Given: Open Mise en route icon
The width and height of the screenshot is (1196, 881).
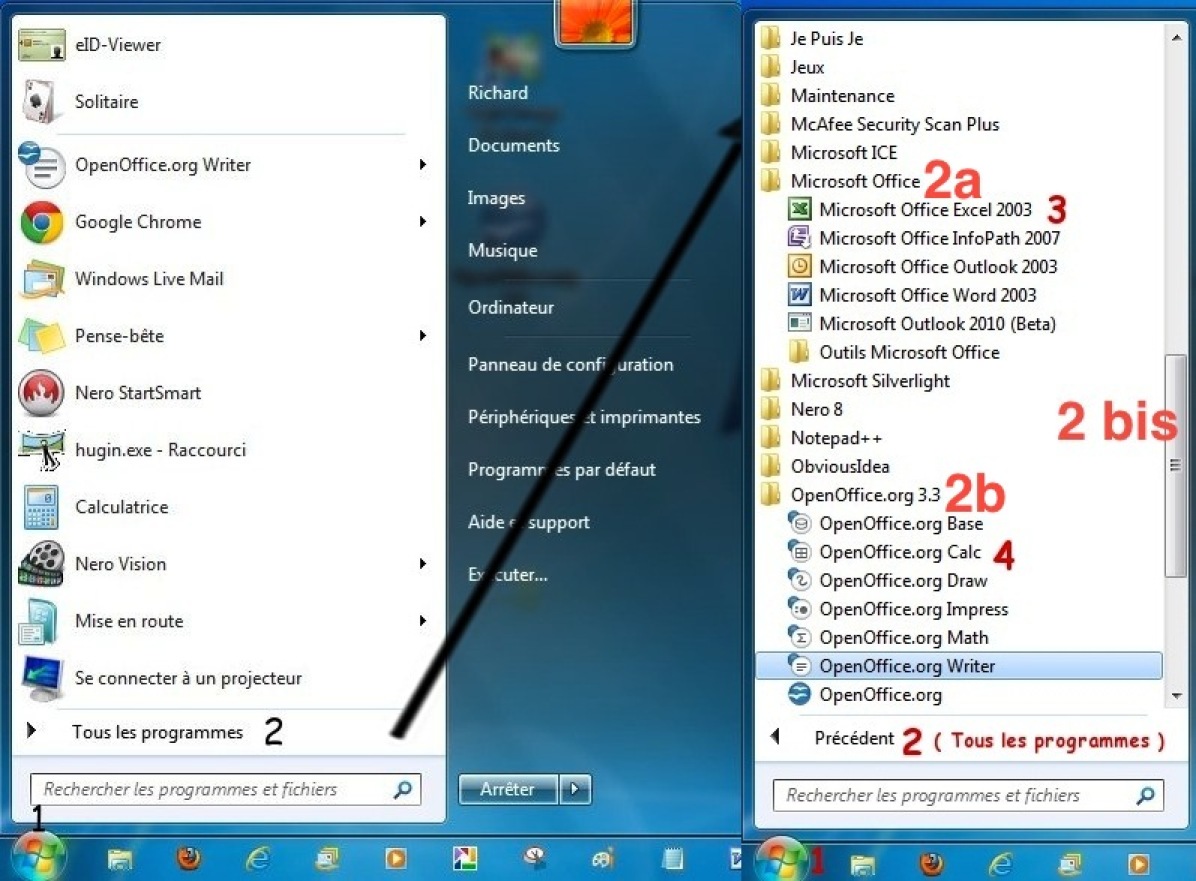Looking at the screenshot, I should click(x=40, y=621).
